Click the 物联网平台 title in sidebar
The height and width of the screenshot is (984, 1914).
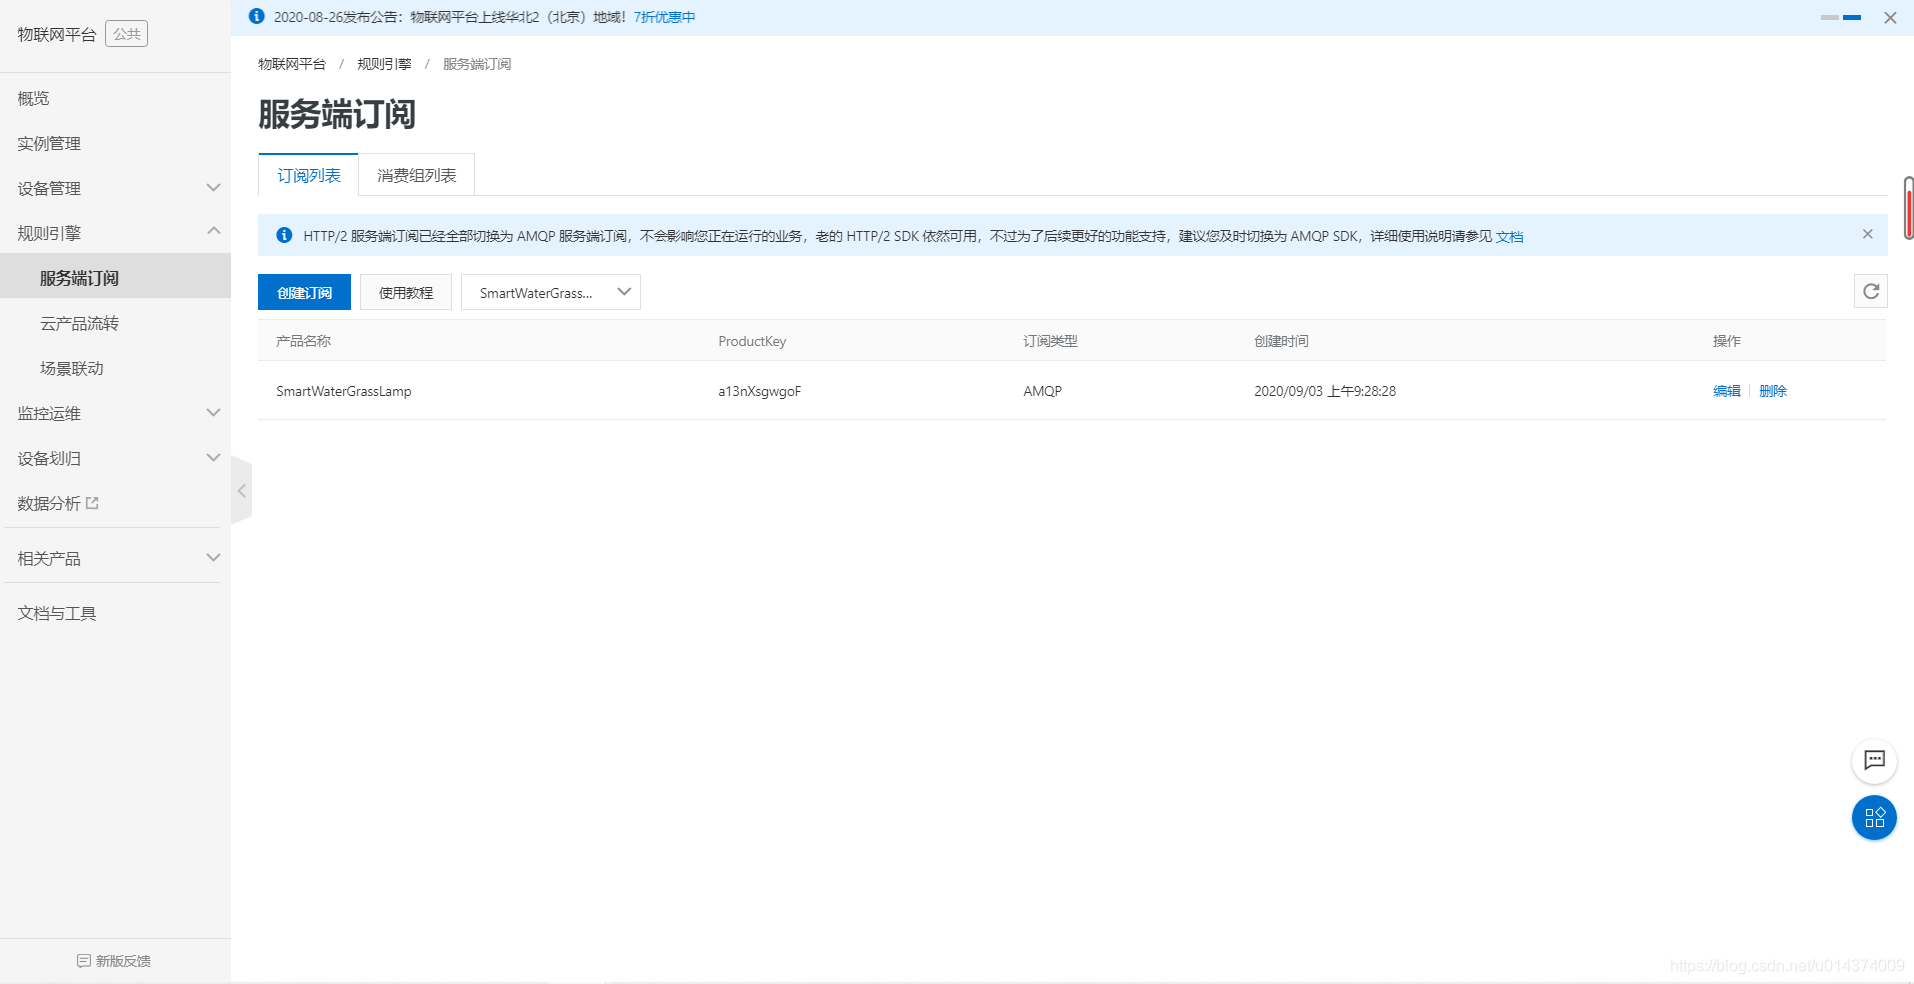click(x=57, y=34)
